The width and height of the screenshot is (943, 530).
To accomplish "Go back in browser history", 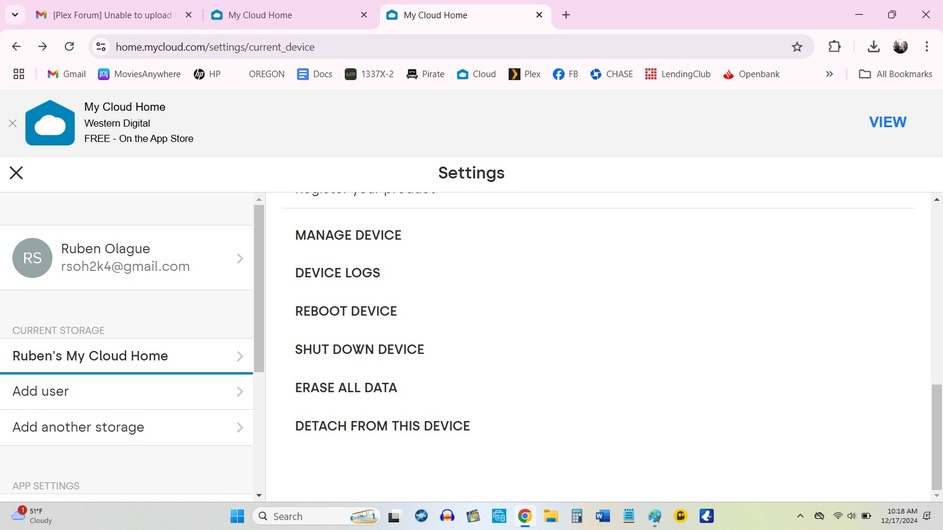I will [16, 46].
